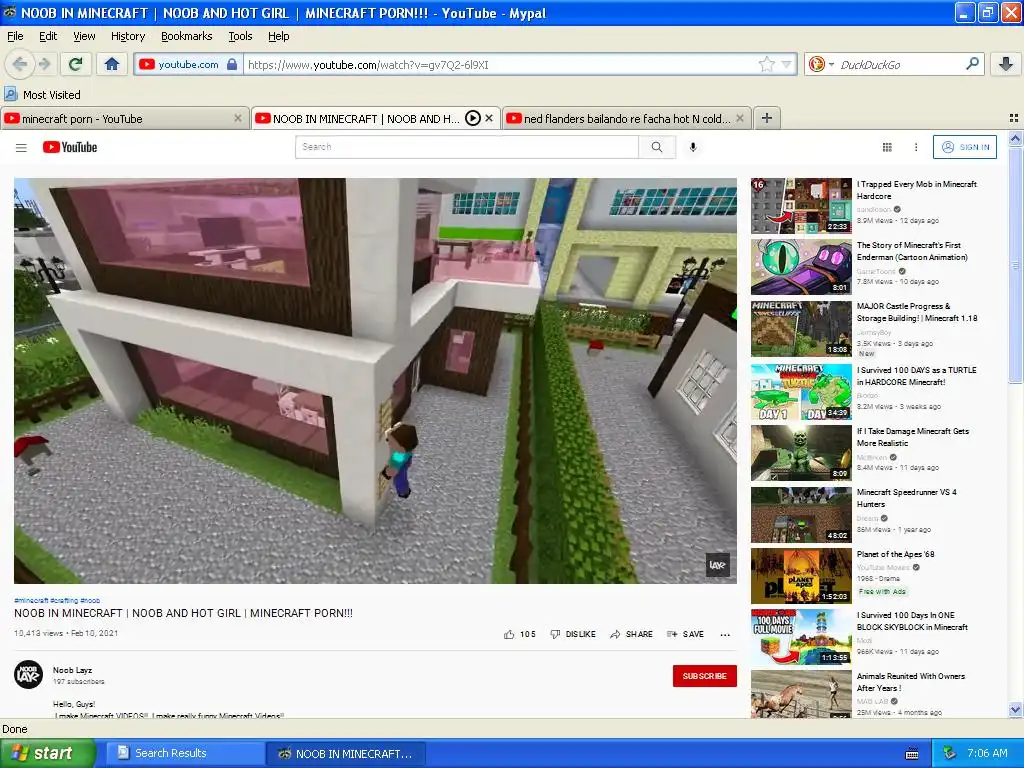The width and height of the screenshot is (1024, 768).
Task: Share the video
Action: [631, 634]
